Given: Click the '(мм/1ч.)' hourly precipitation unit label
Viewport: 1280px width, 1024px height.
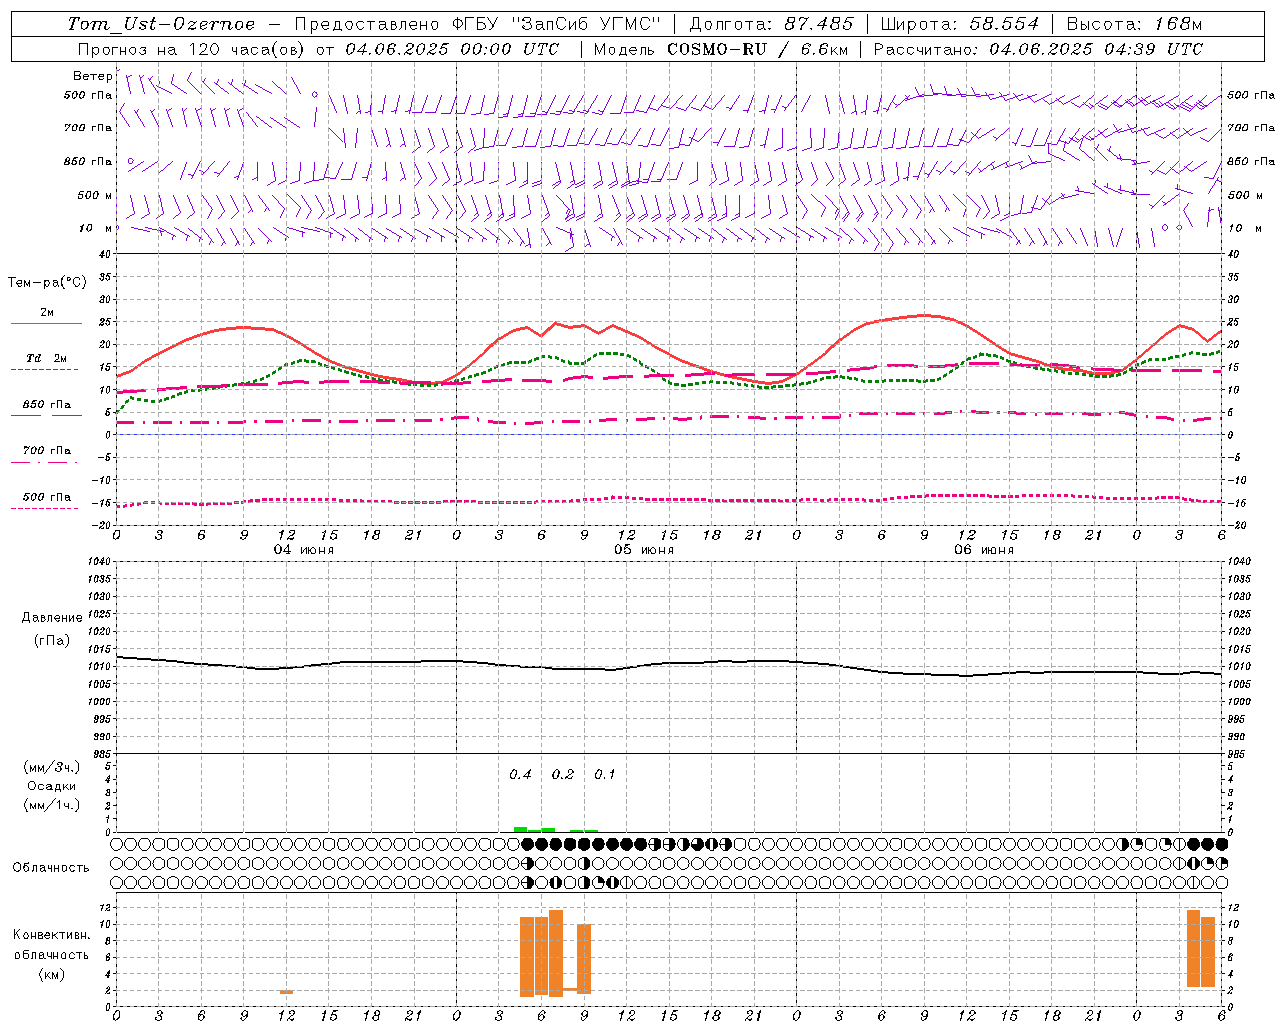Looking at the screenshot, I should tap(52, 805).
